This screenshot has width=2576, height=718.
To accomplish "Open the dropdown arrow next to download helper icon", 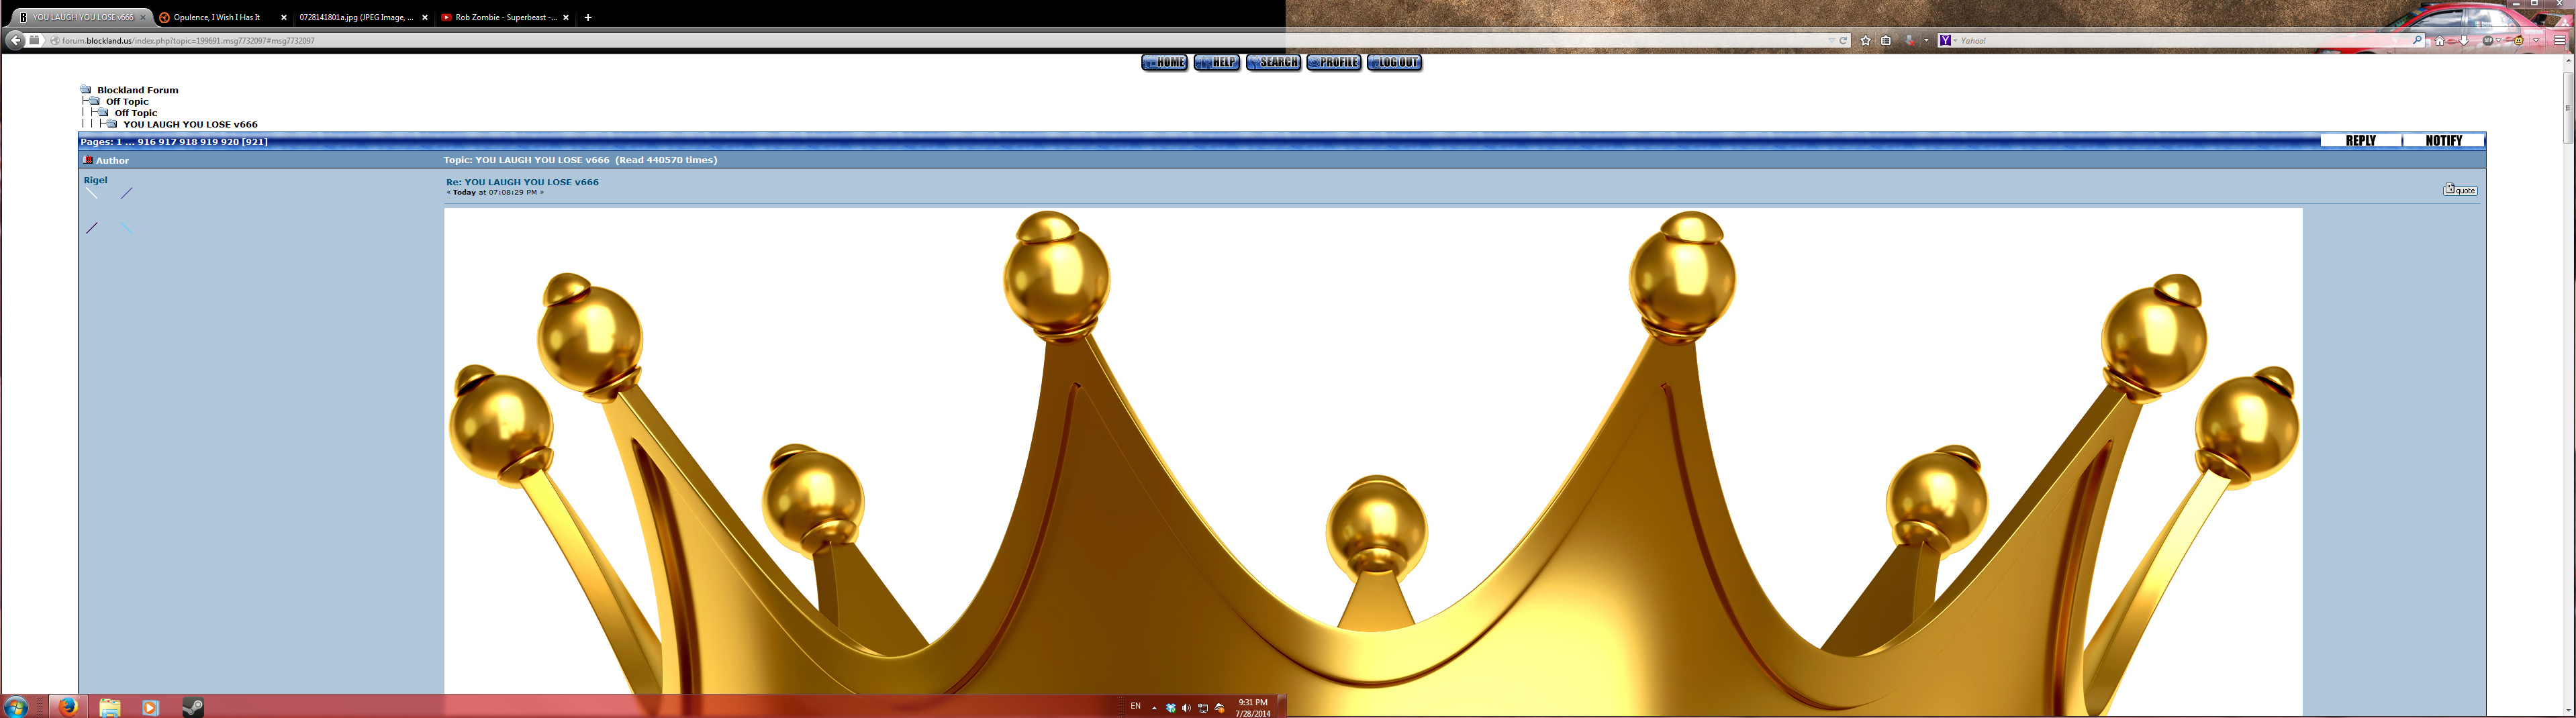I will pos(1927,41).
